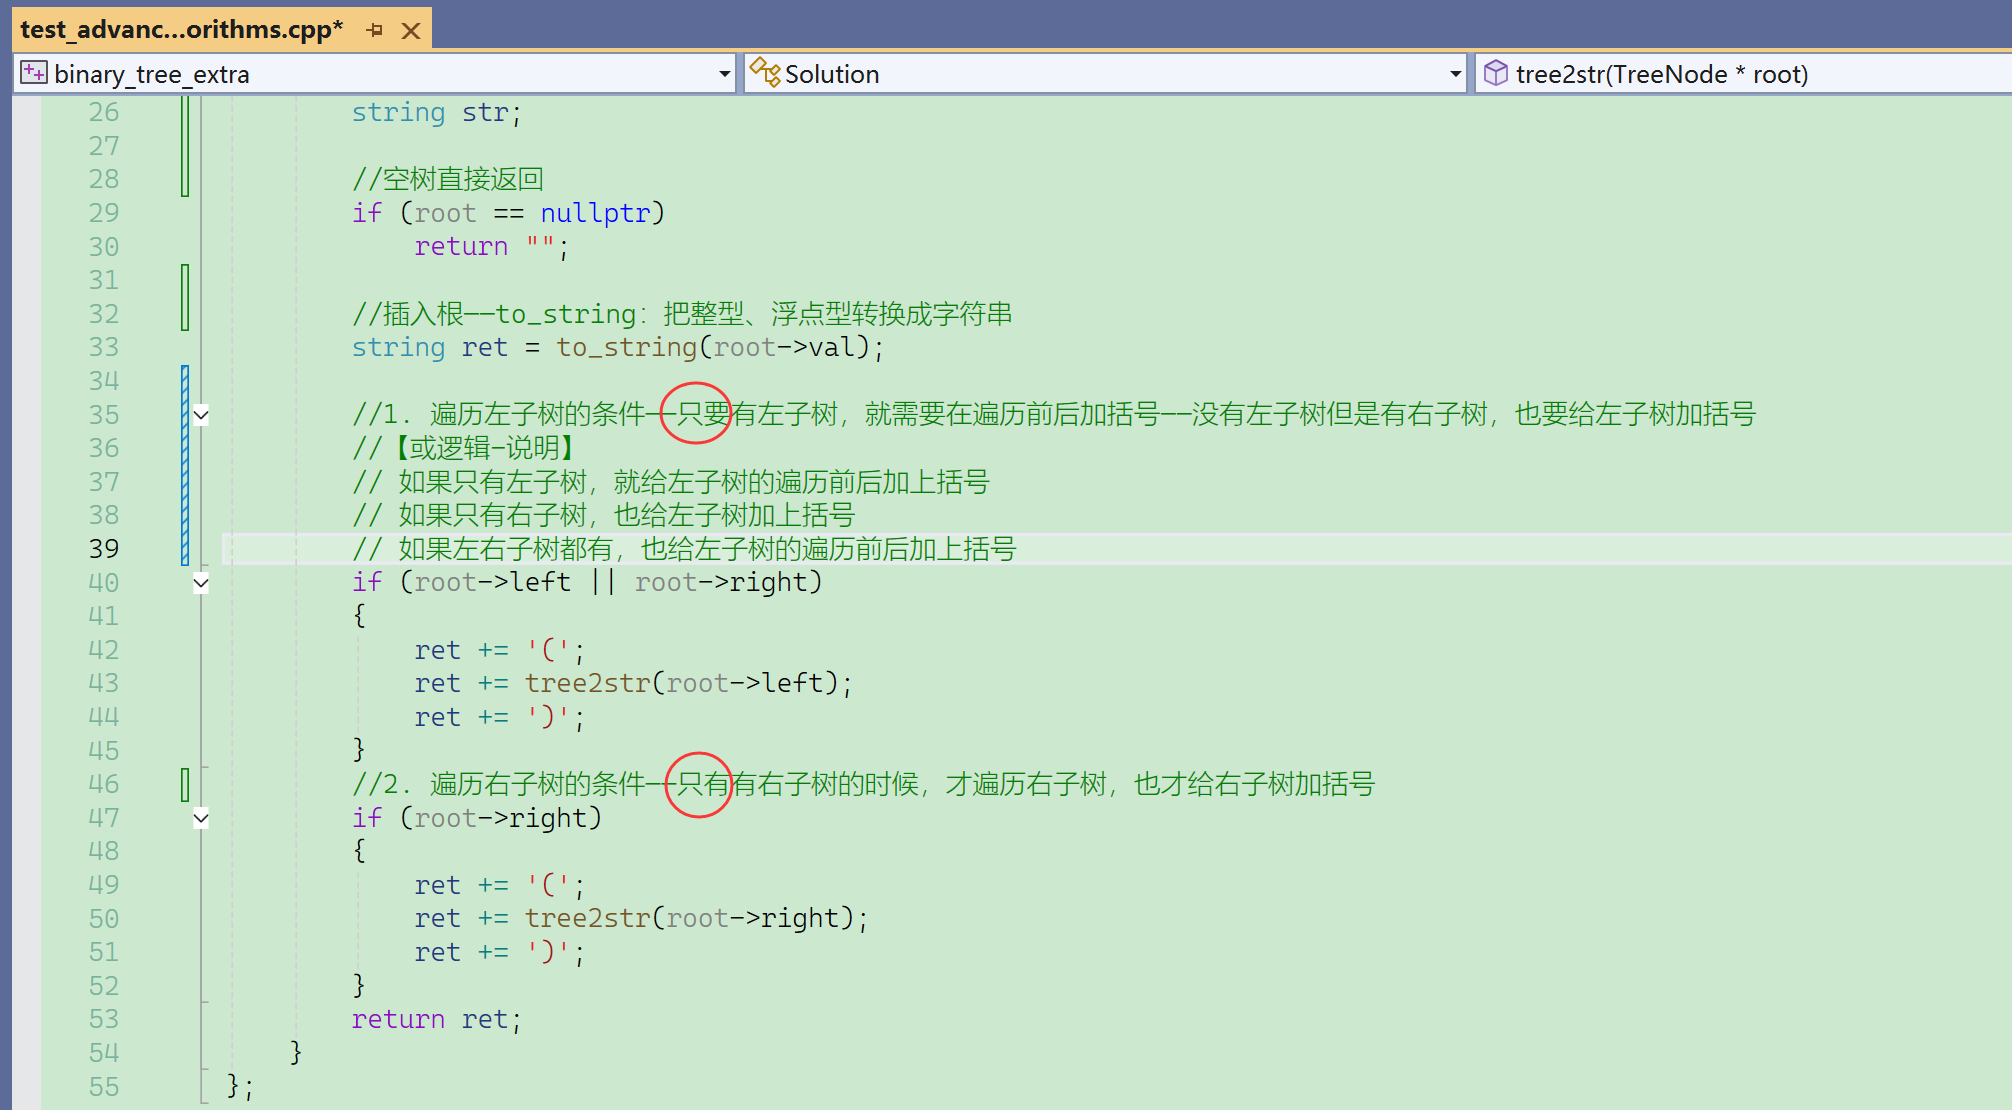Set breakpoint in margin beside line 33
Viewport: 2012px width, 1110px height.
[26, 347]
